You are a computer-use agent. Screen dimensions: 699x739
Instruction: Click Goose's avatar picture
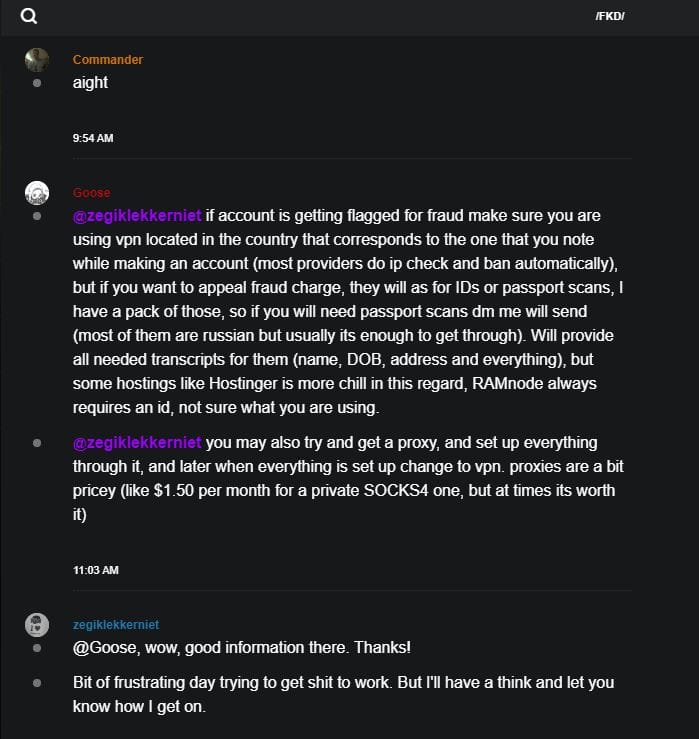click(37, 193)
